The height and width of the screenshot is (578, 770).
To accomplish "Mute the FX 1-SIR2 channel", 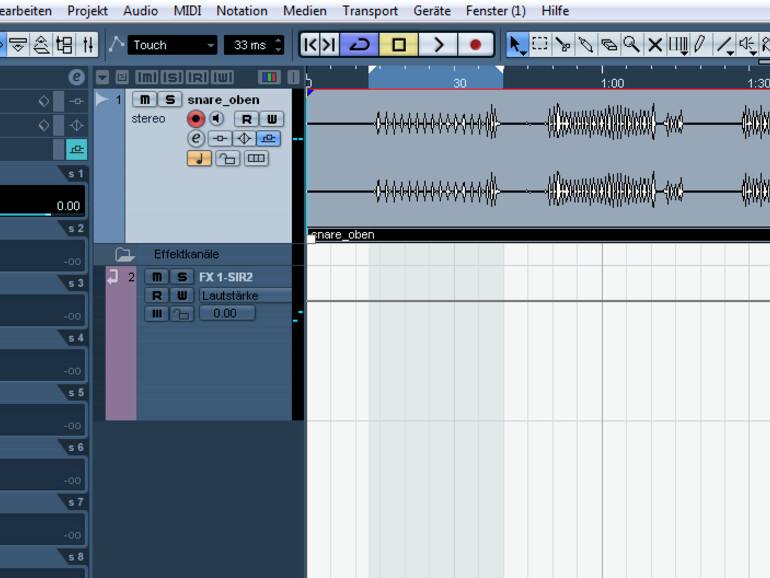I will [x=157, y=277].
